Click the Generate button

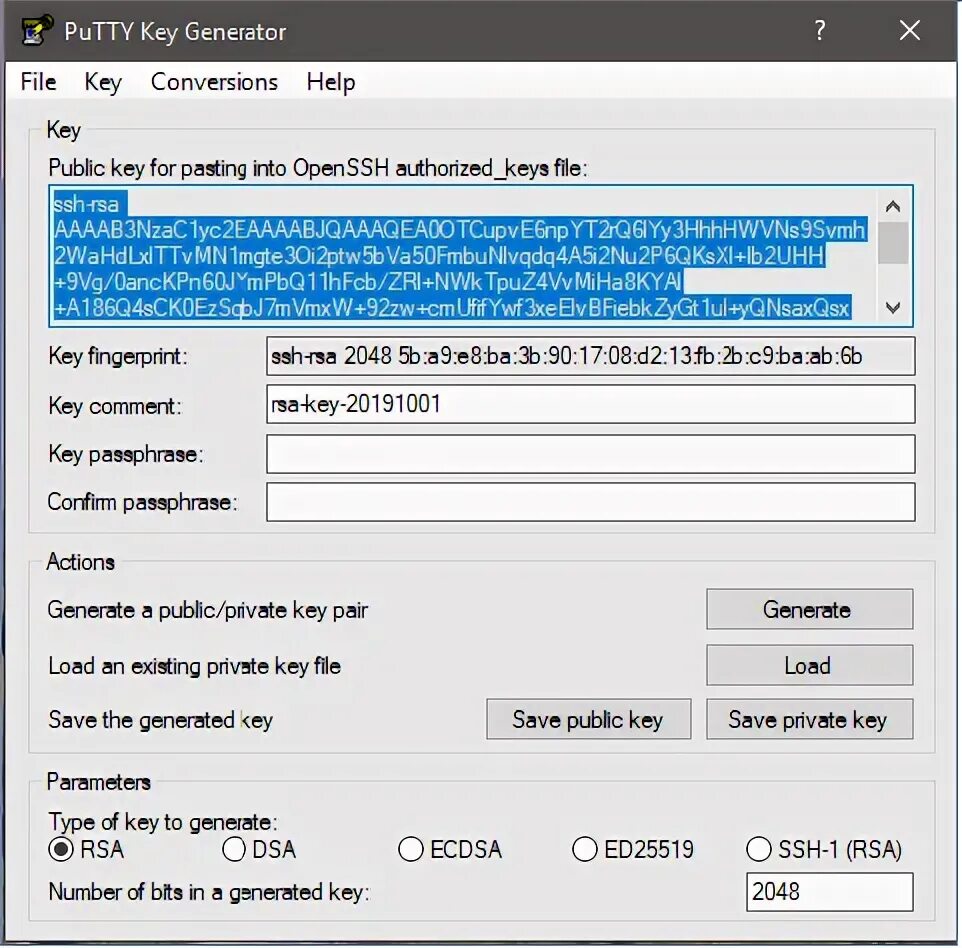[809, 609]
